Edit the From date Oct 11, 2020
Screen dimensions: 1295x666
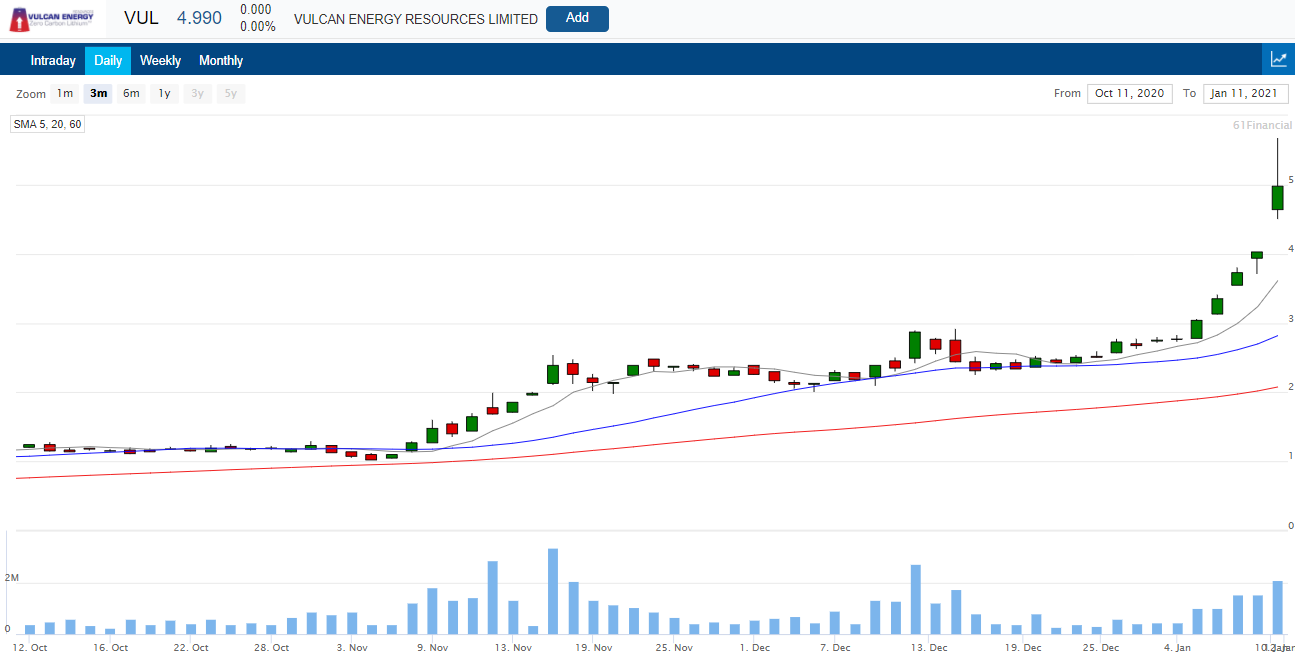click(x=1130, y=93)
